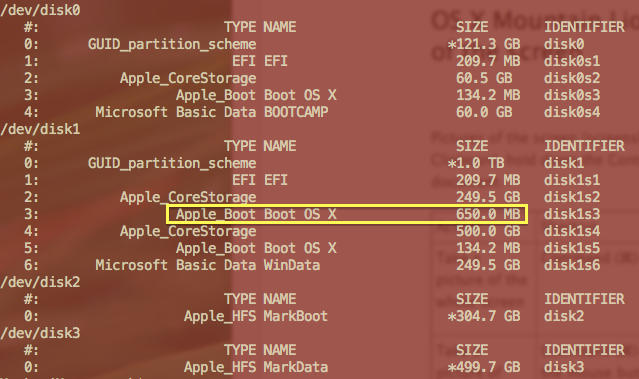639x379 pixels.
Task: Click the 500.0 GB CoreStorage size
Action: (x=488, y=231)
